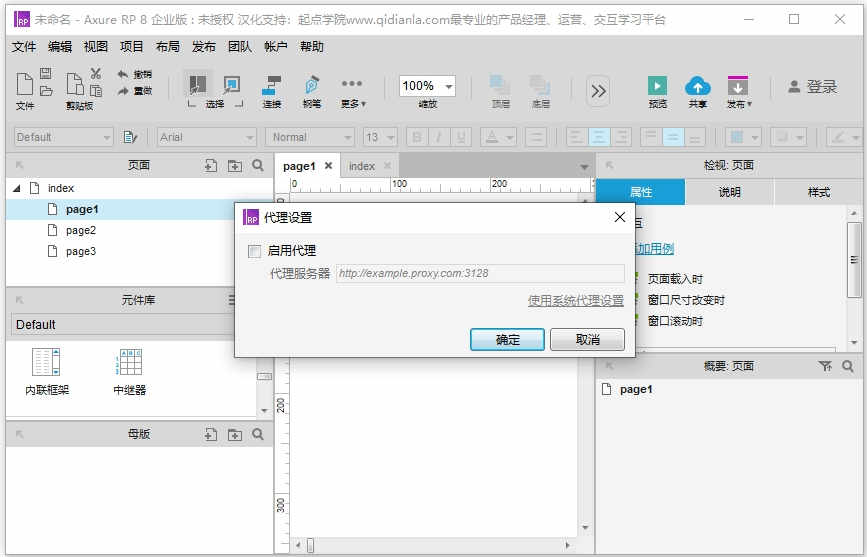Collapse the index tree node

pos(17,189)
